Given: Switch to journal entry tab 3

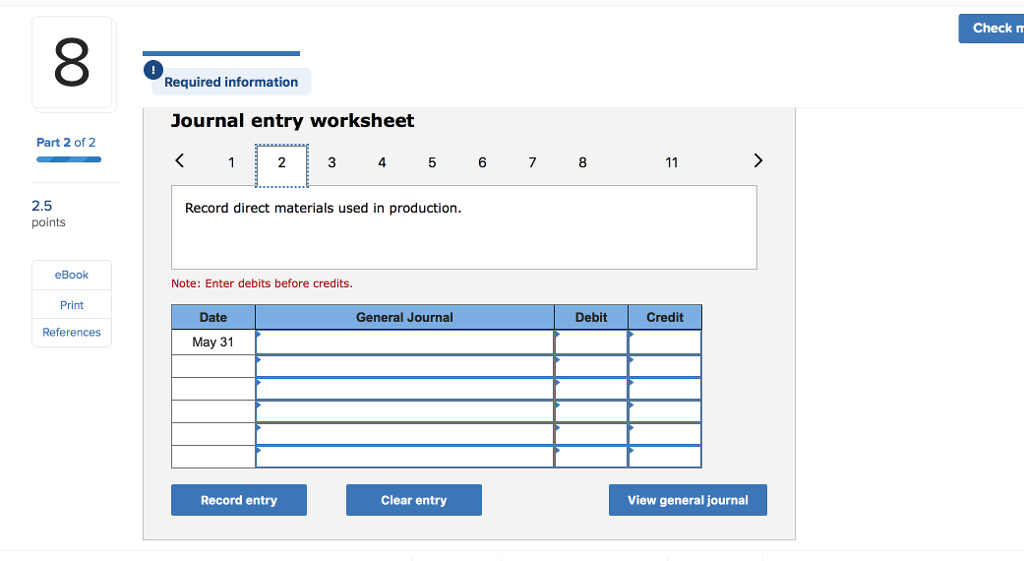Looking at the screenshot, I should [332, 163].
